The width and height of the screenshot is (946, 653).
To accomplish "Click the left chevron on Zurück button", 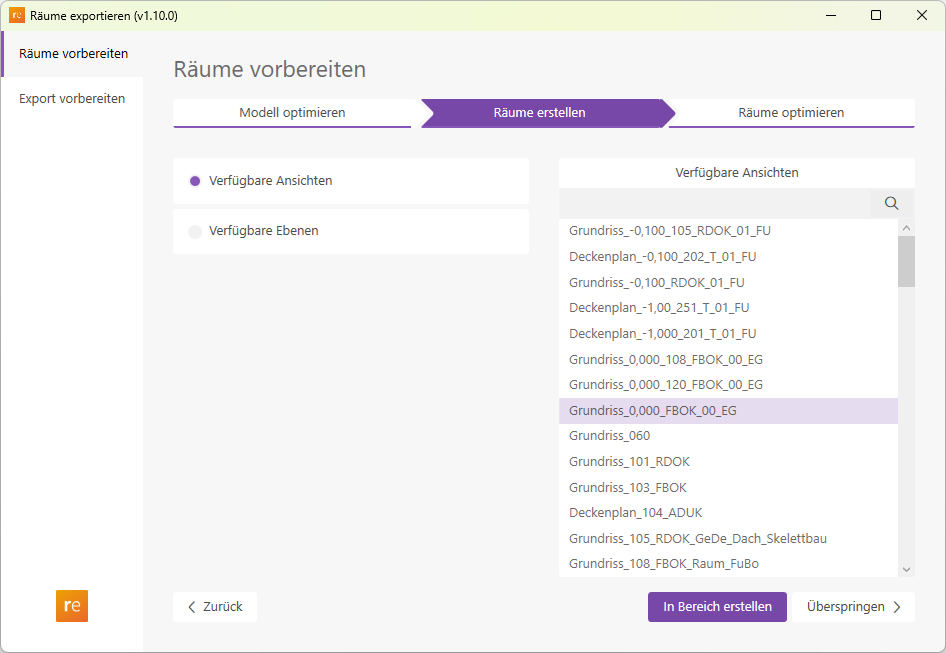I will pos(191,606).
